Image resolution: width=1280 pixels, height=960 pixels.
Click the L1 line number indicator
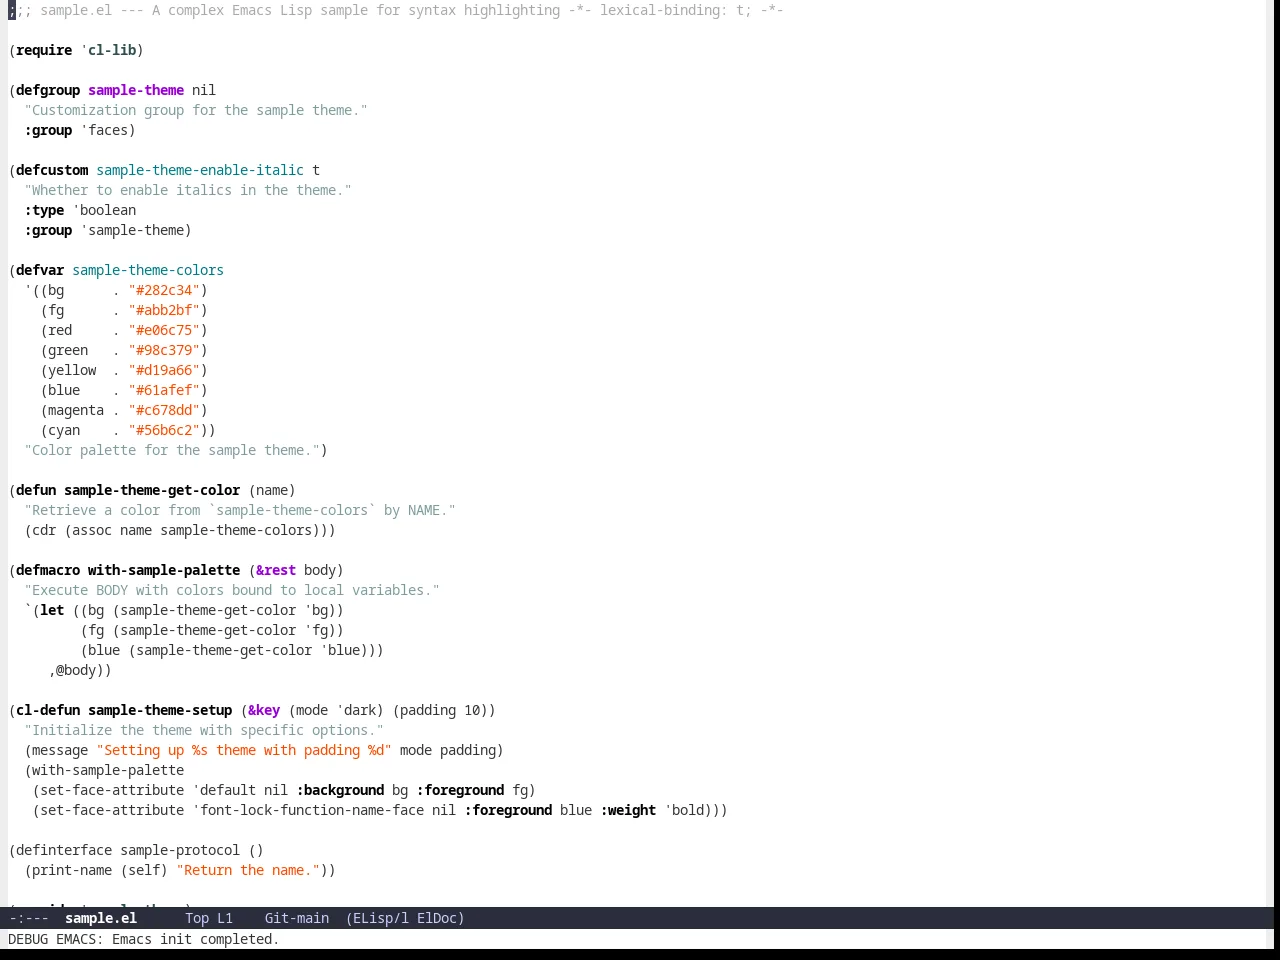[x=225, y=918]
